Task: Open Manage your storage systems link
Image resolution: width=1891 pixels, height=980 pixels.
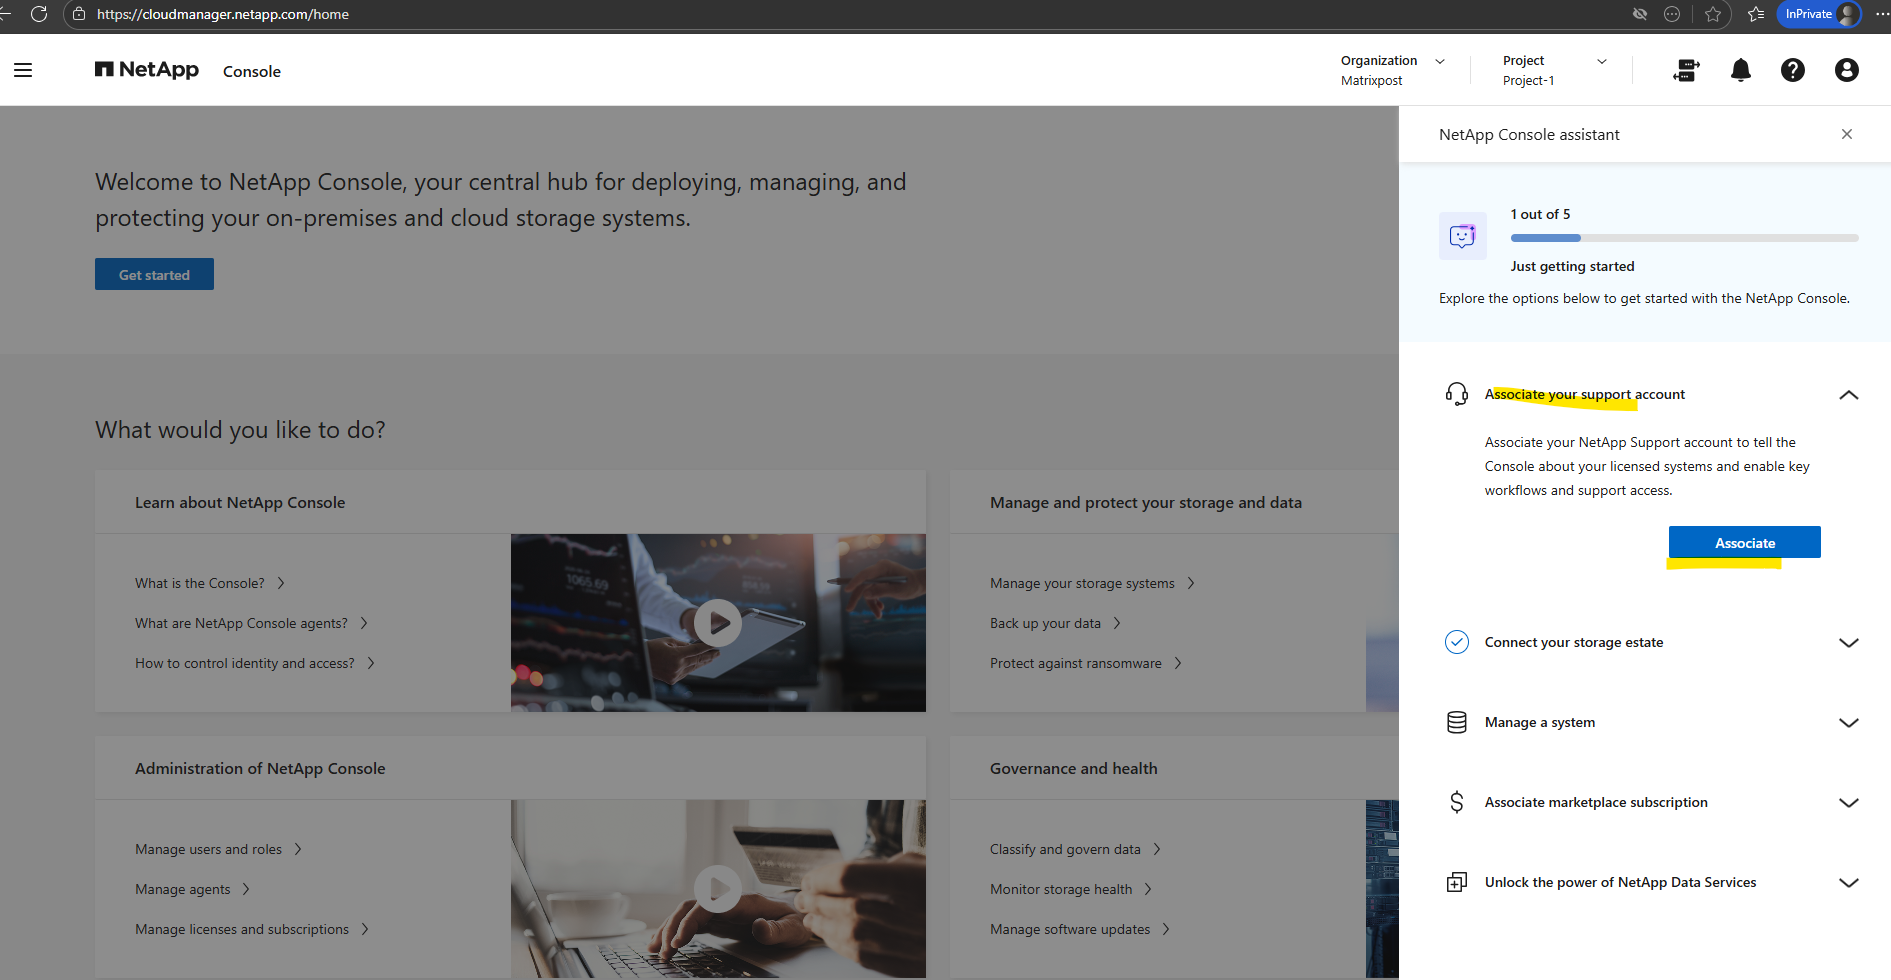Action: click(1093, 583)
